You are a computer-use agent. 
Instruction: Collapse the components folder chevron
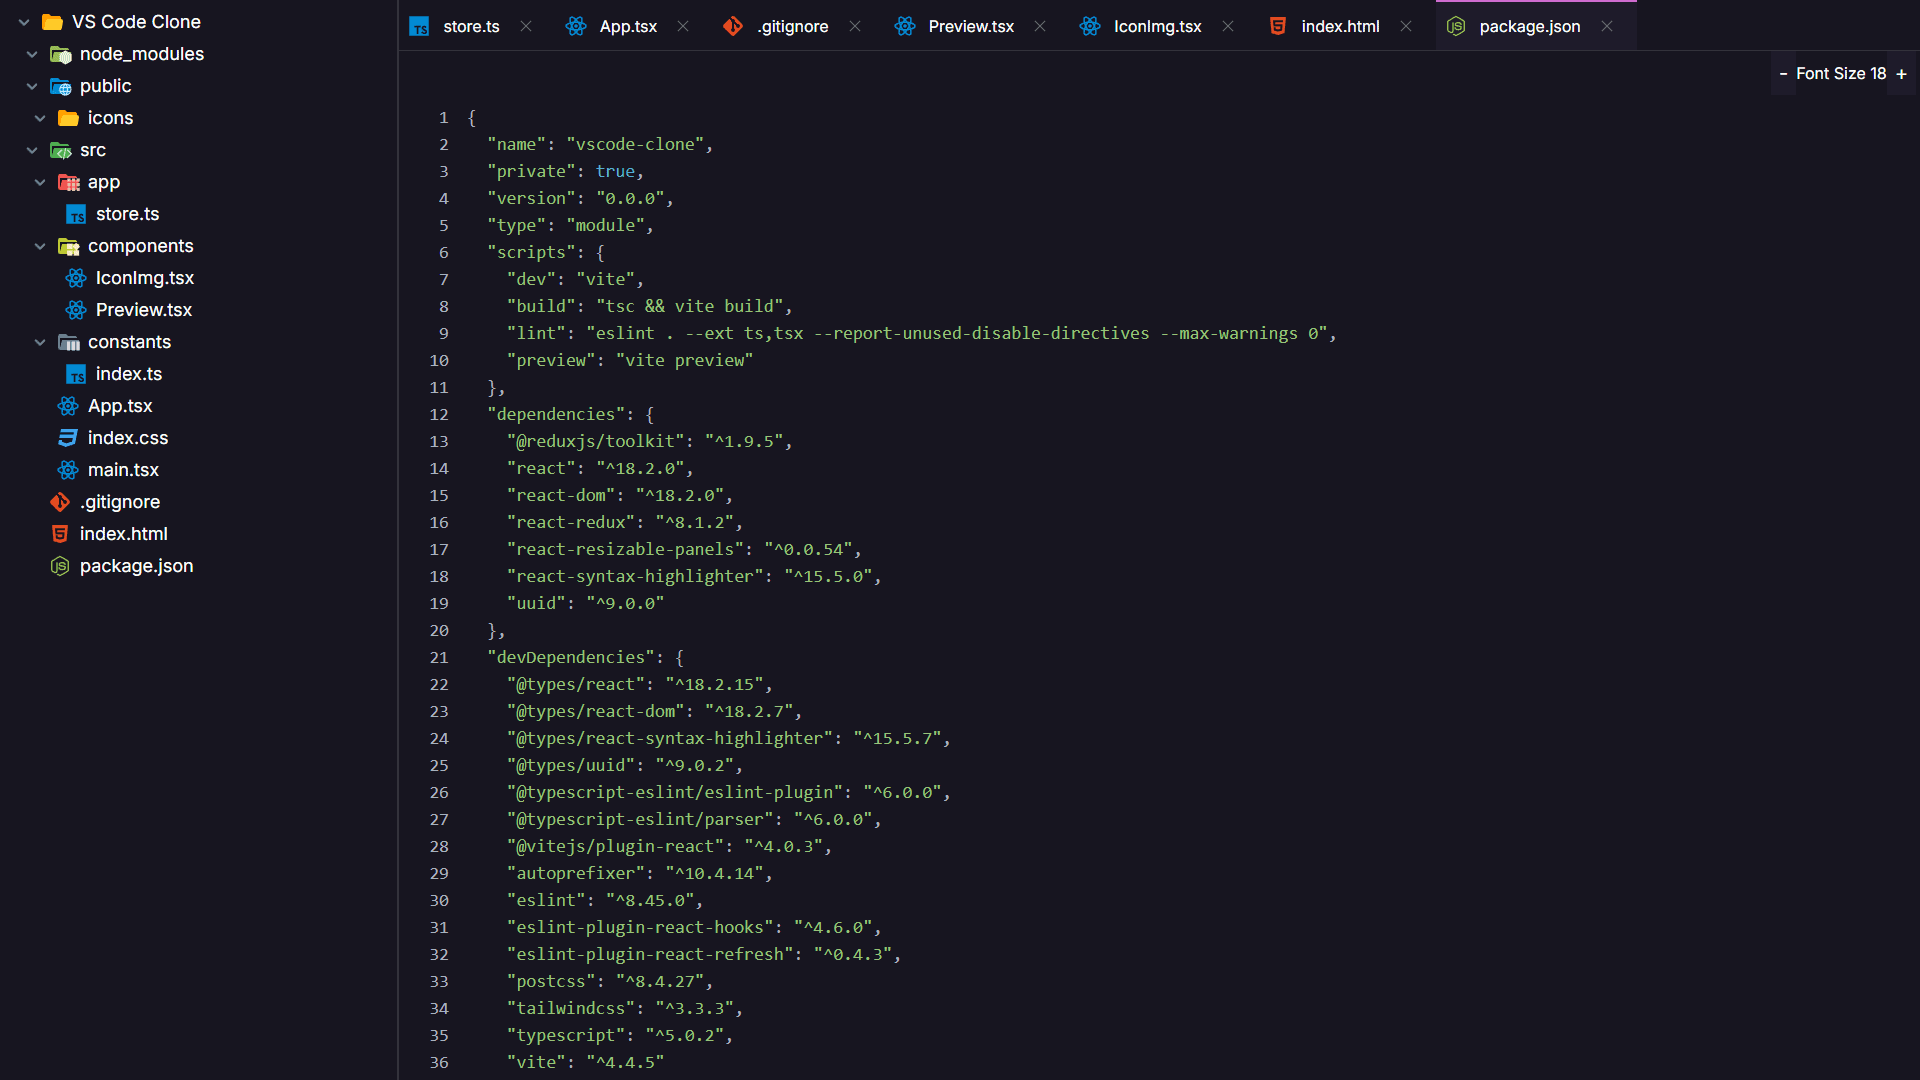click(40, 246)
